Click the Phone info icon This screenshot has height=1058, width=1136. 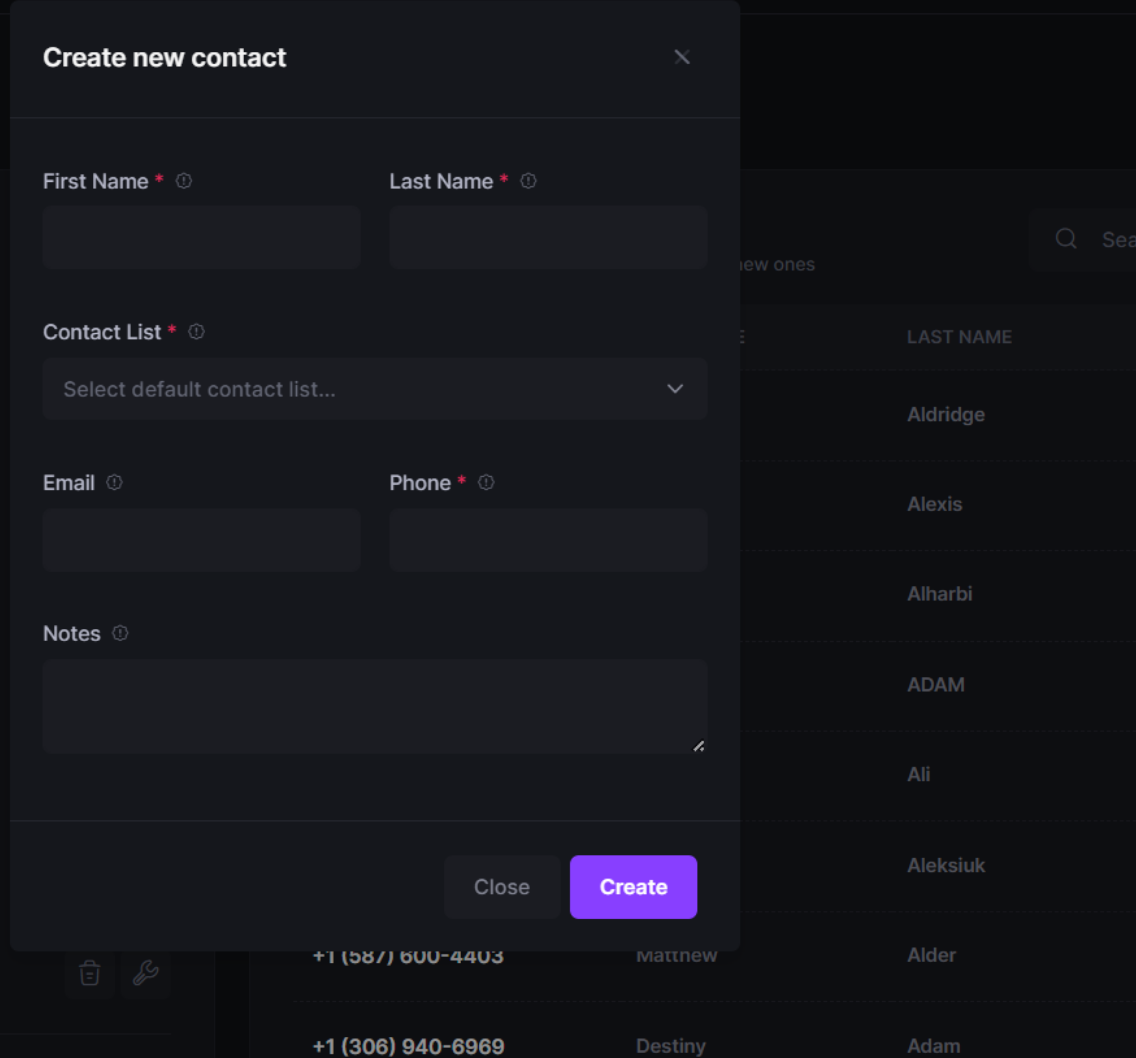click(486, 483)
